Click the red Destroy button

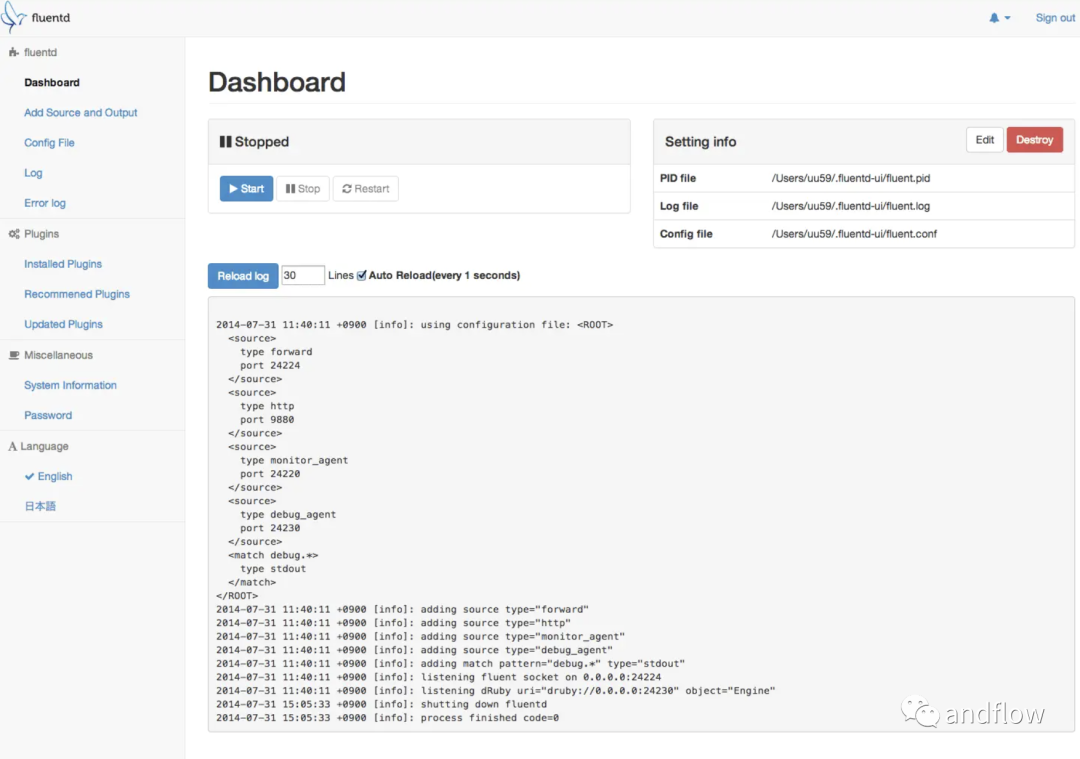pyautogui.click(x=1034, y=140)
